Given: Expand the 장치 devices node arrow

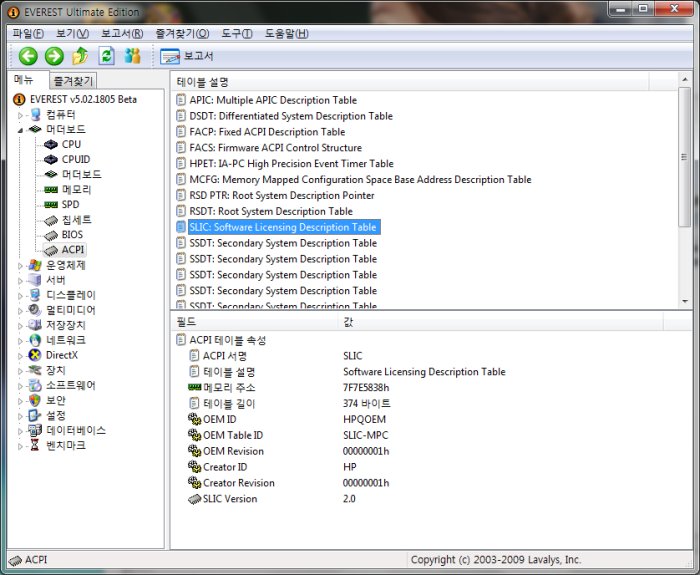Looking at the screenshot, I should pos(20,371).
